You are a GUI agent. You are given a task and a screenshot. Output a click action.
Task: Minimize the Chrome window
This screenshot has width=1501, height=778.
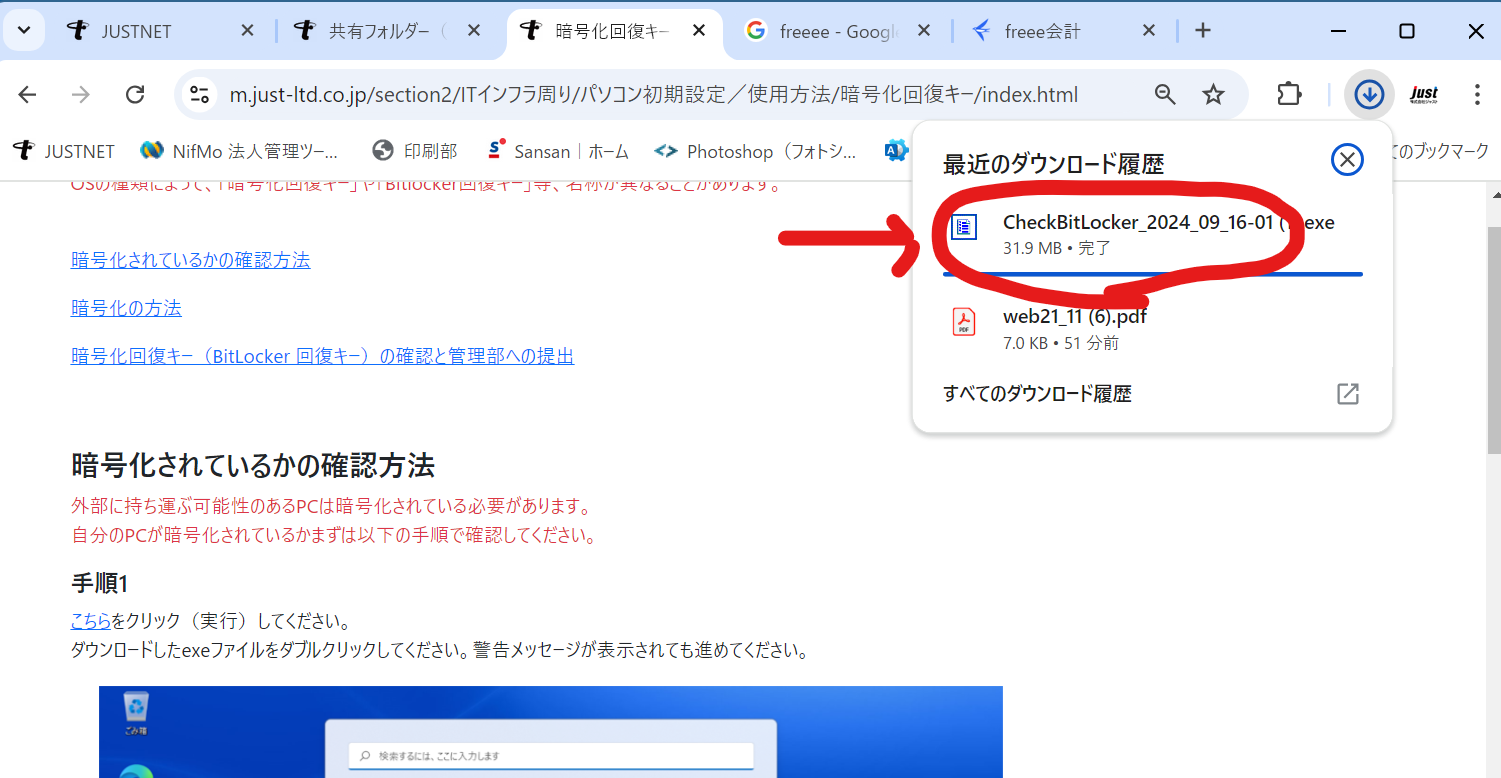(x=1339, y=31)
